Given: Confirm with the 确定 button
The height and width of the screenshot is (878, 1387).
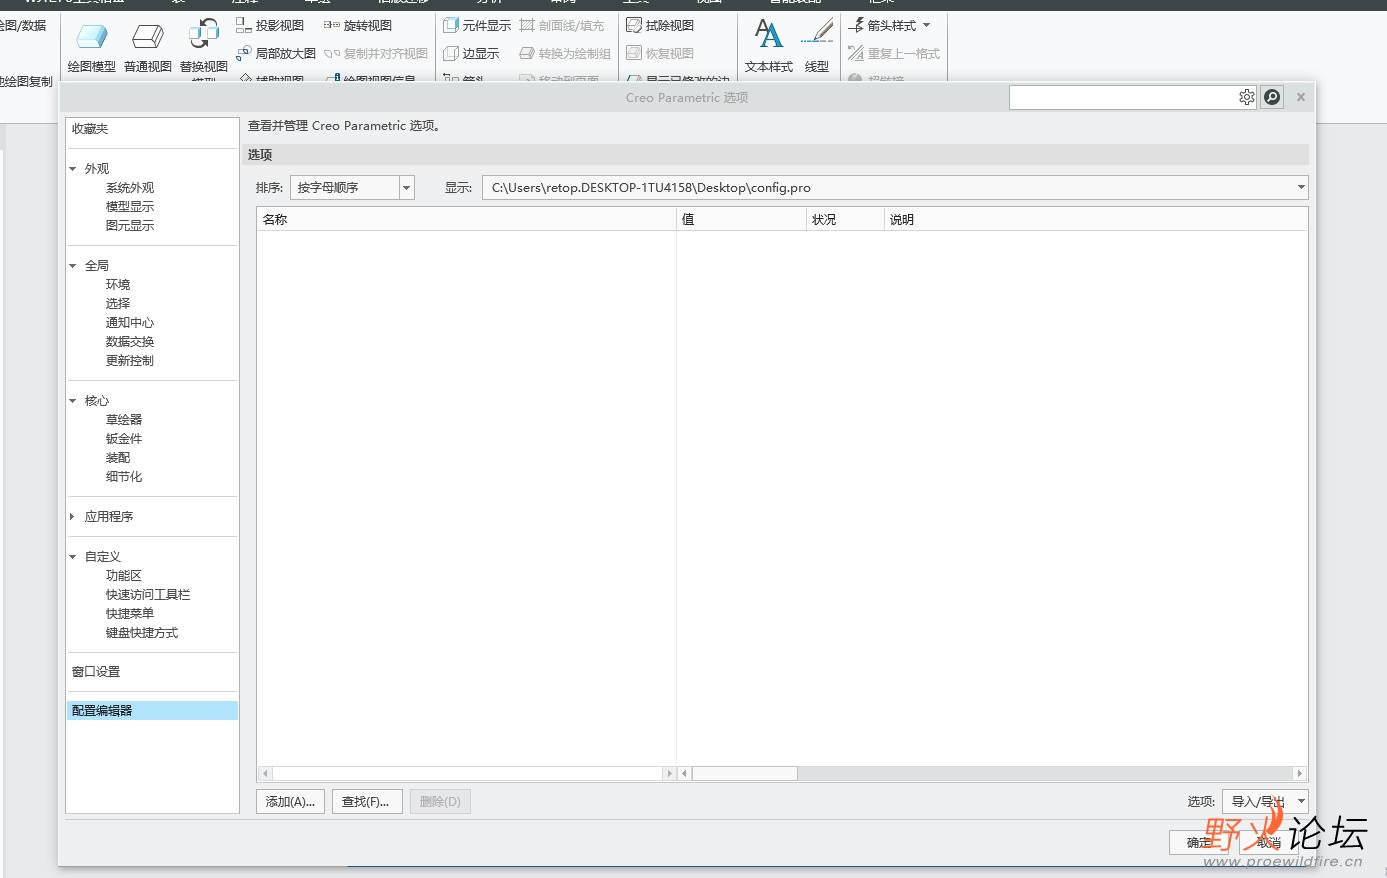Looking at the screenshot, I should 1200,842.
